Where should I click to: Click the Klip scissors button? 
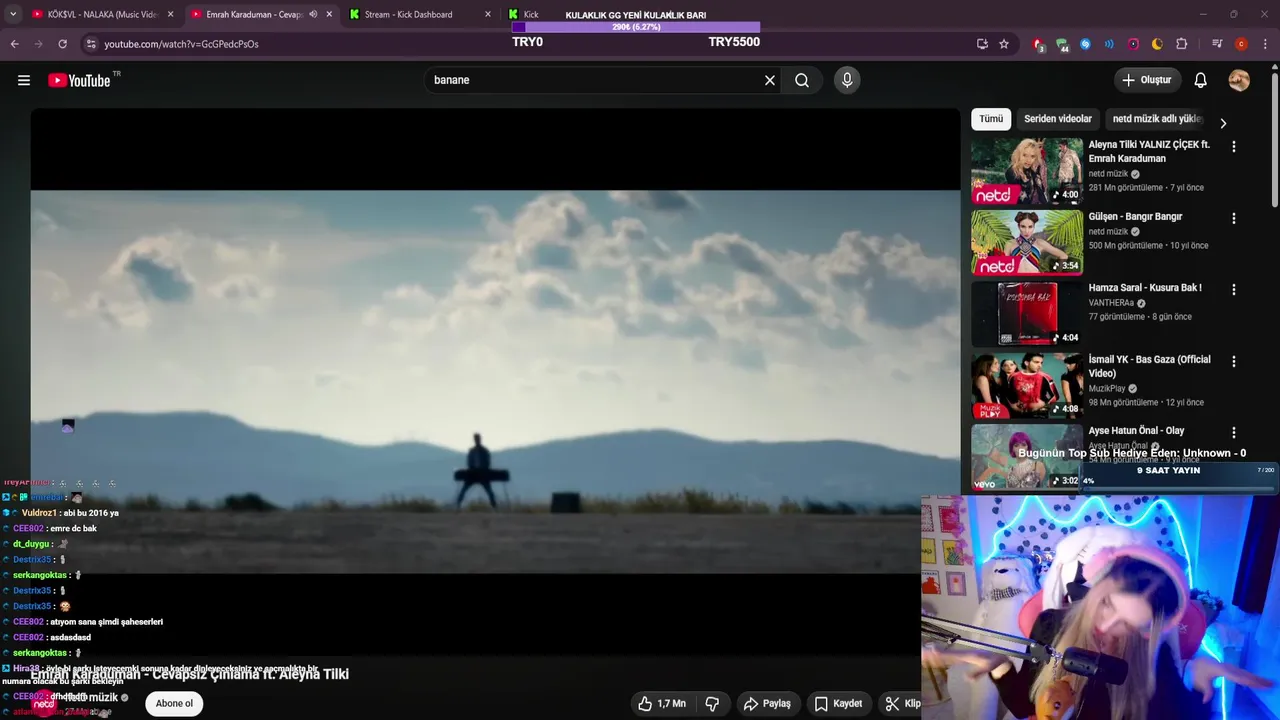click(902, 704)
